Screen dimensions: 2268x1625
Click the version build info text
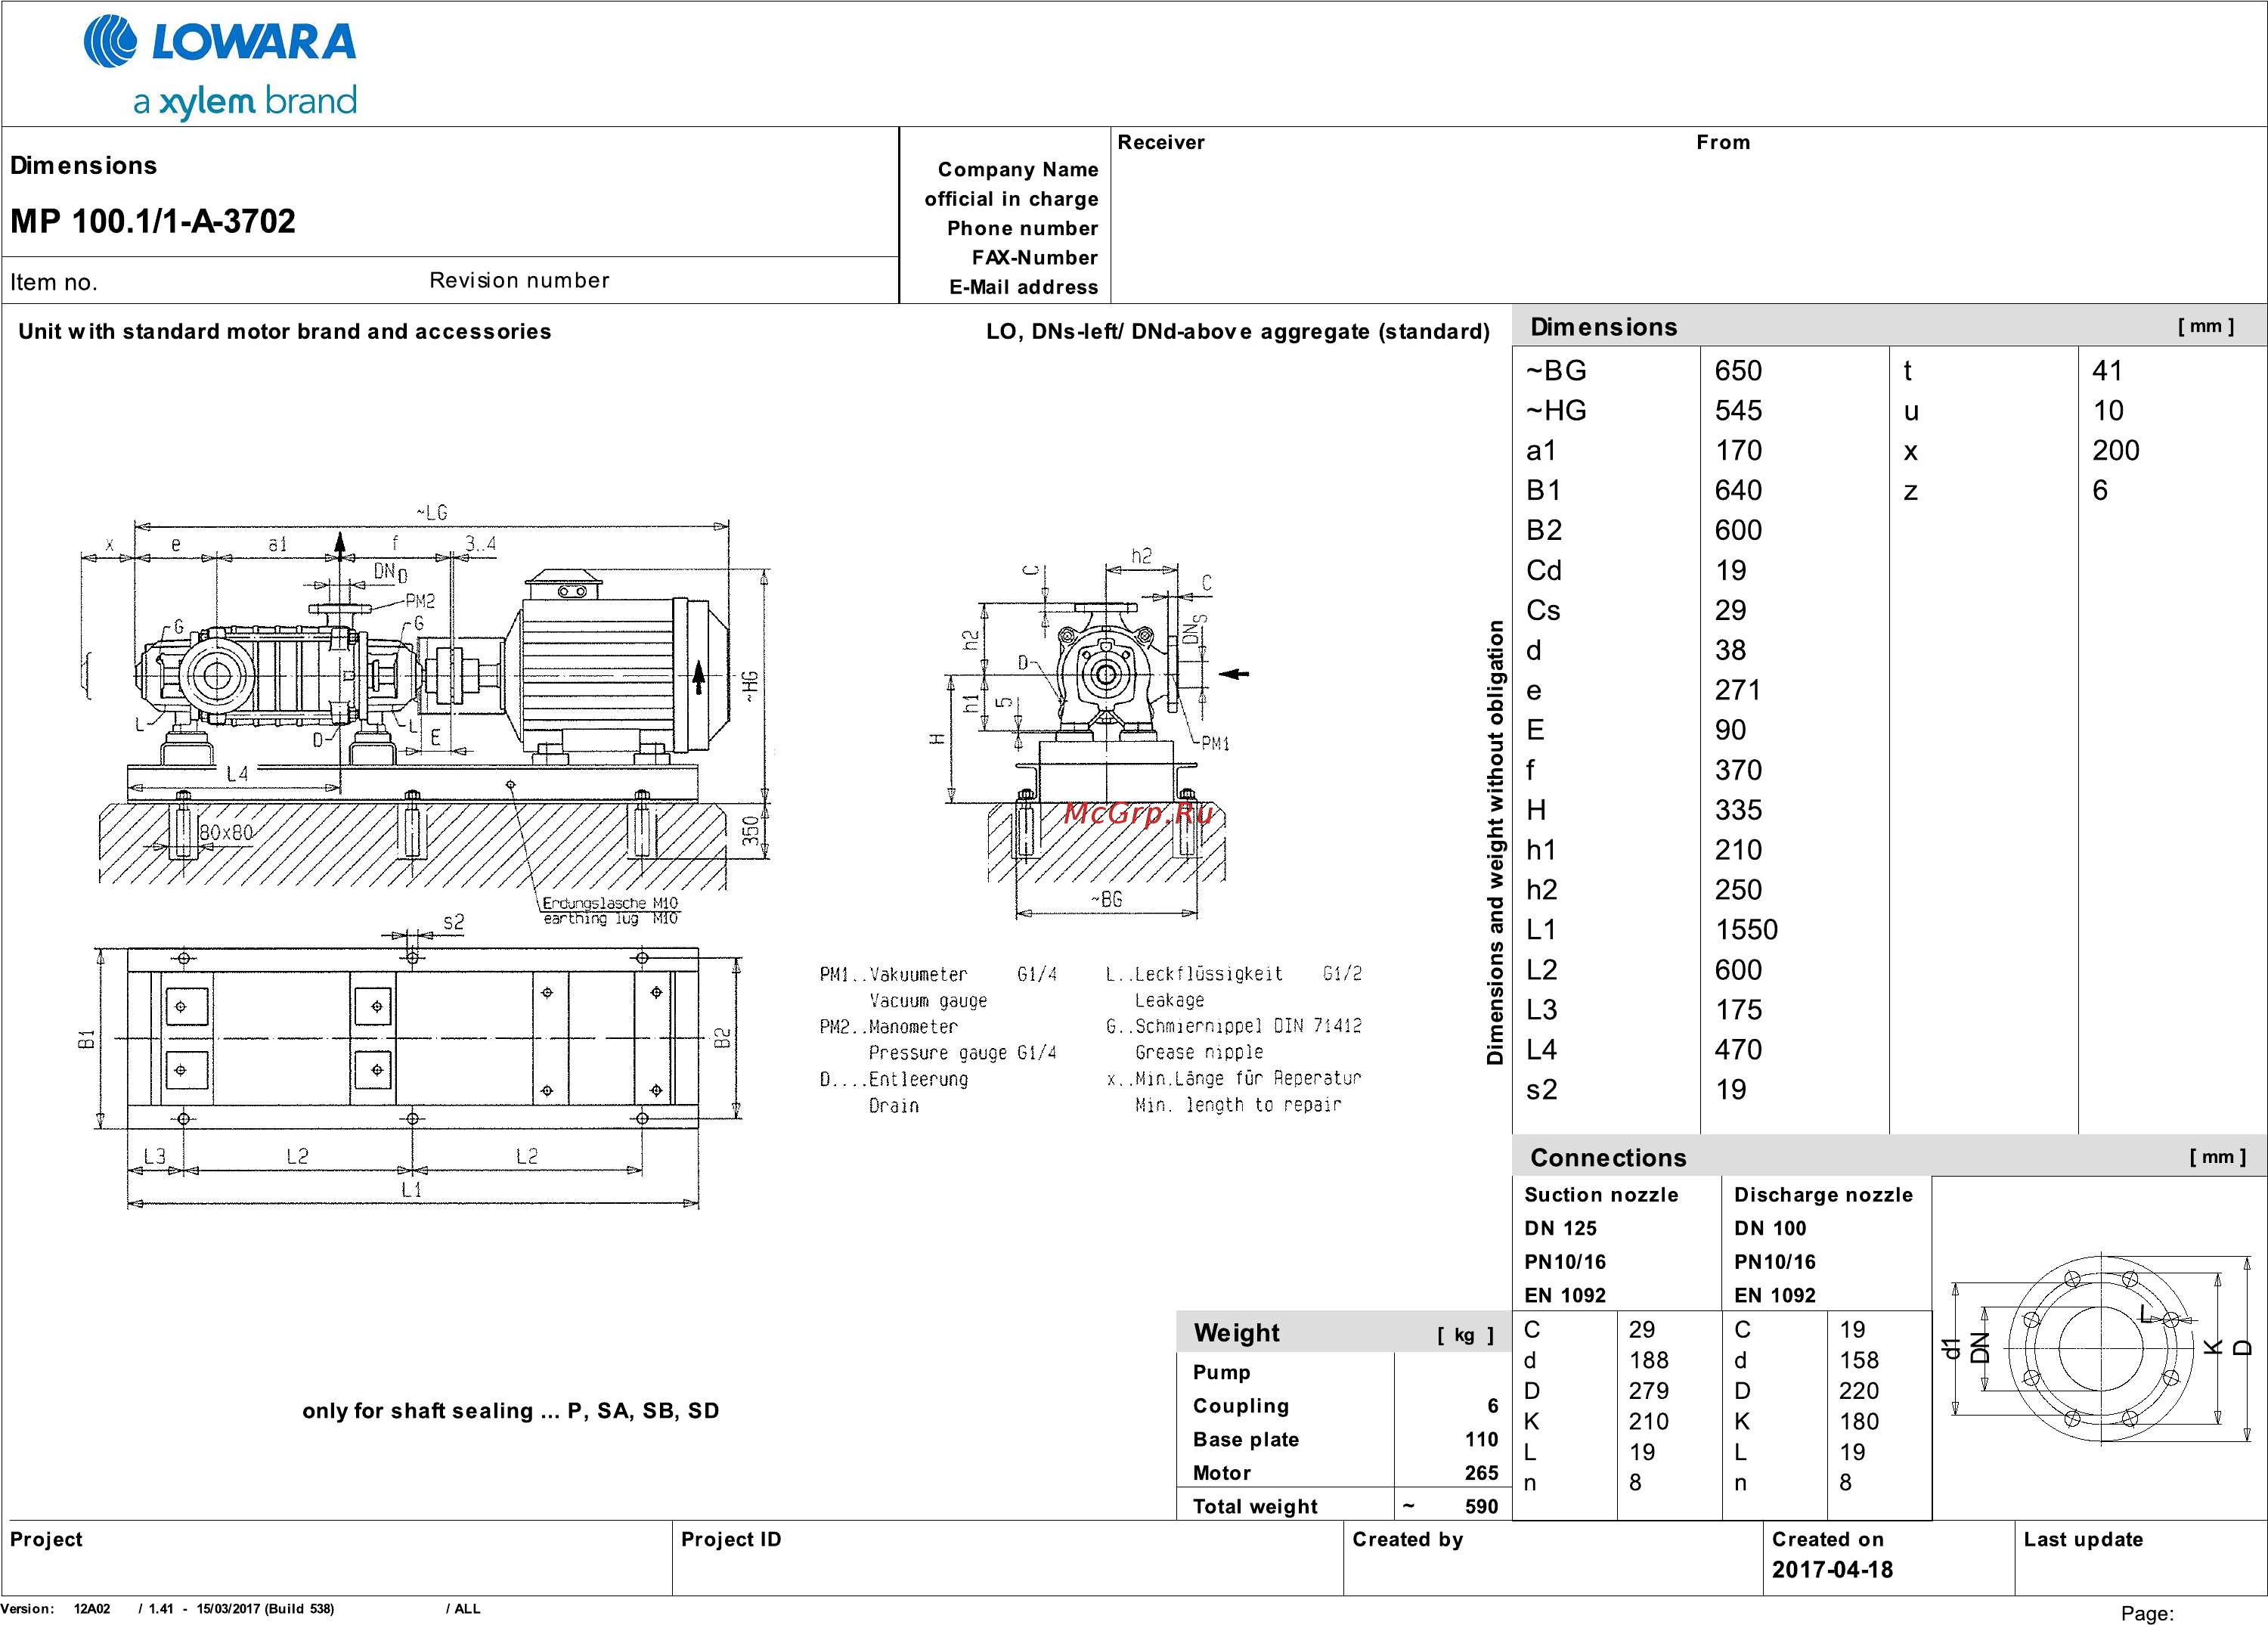240,1609
